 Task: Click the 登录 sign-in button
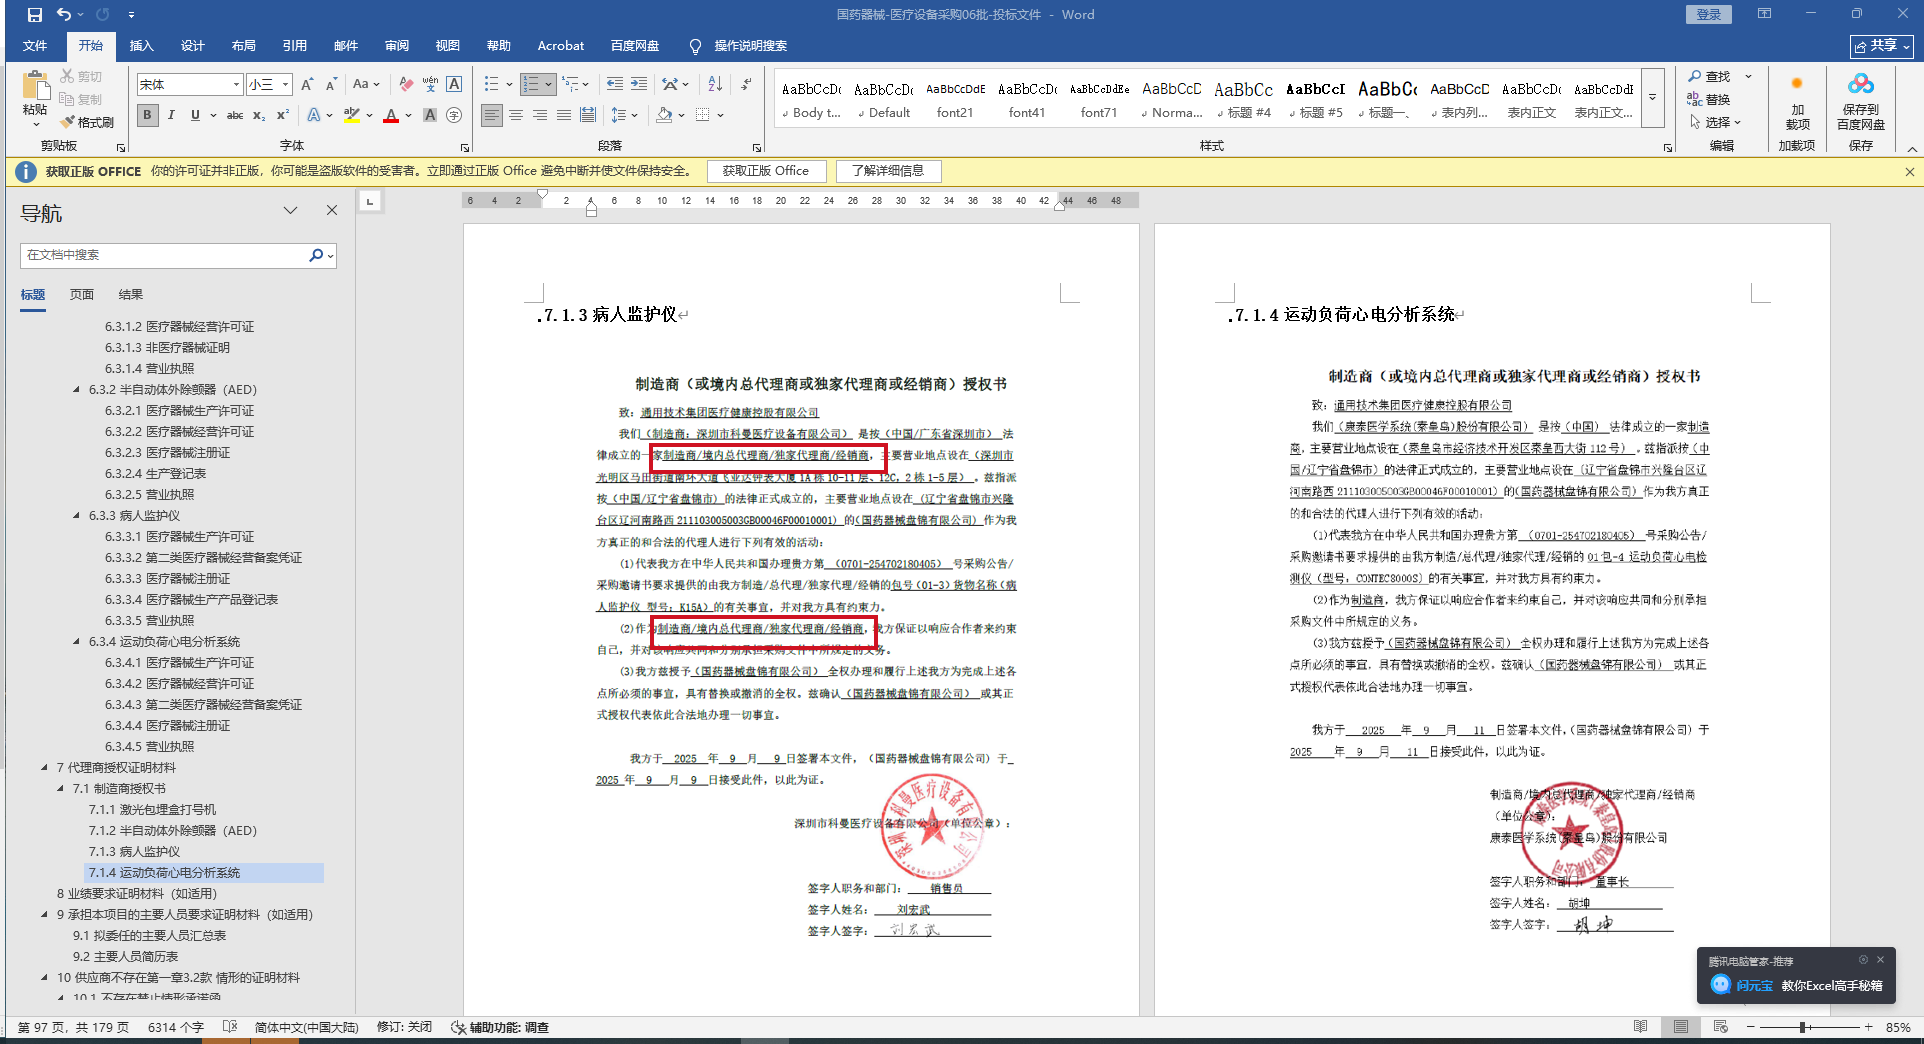pyautogui.click(x=1709, y=14)
